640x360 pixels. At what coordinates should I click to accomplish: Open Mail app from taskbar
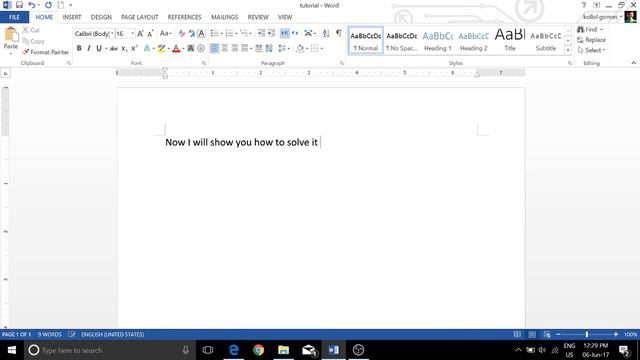click(309, 350)
